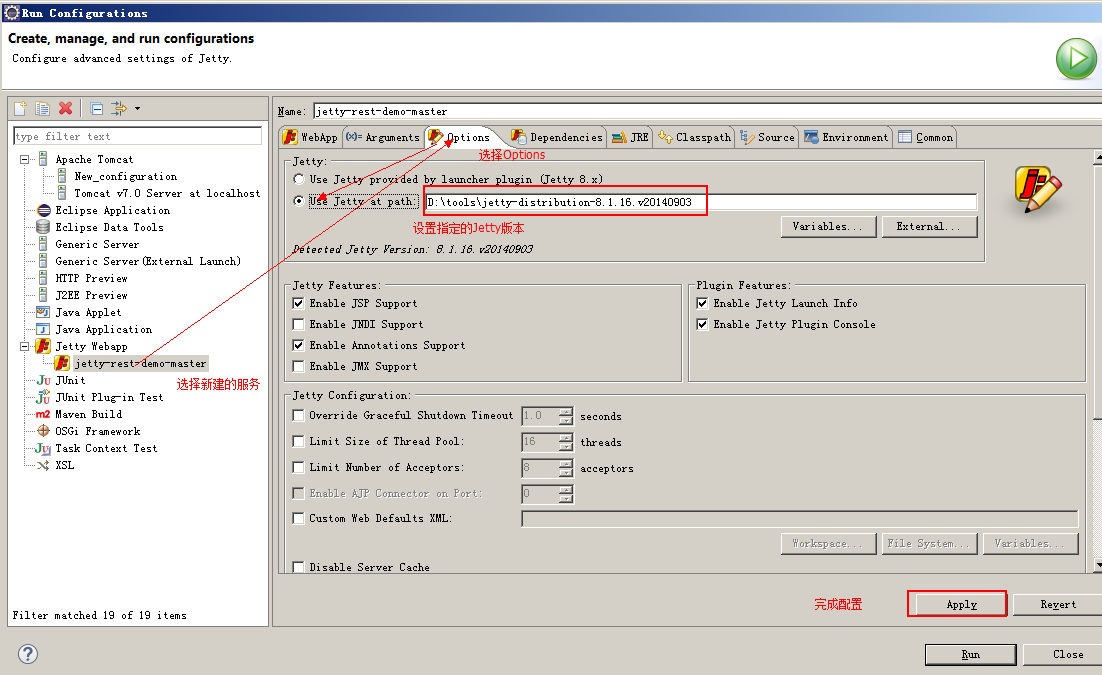Switch to the Options tab

[460, 137]
